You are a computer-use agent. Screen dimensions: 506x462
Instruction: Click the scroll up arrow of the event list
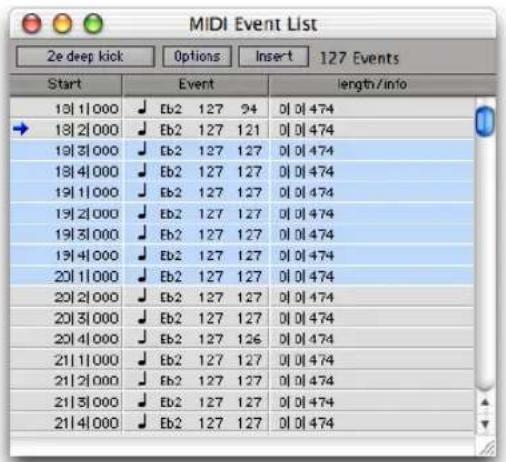coord(485,403)
